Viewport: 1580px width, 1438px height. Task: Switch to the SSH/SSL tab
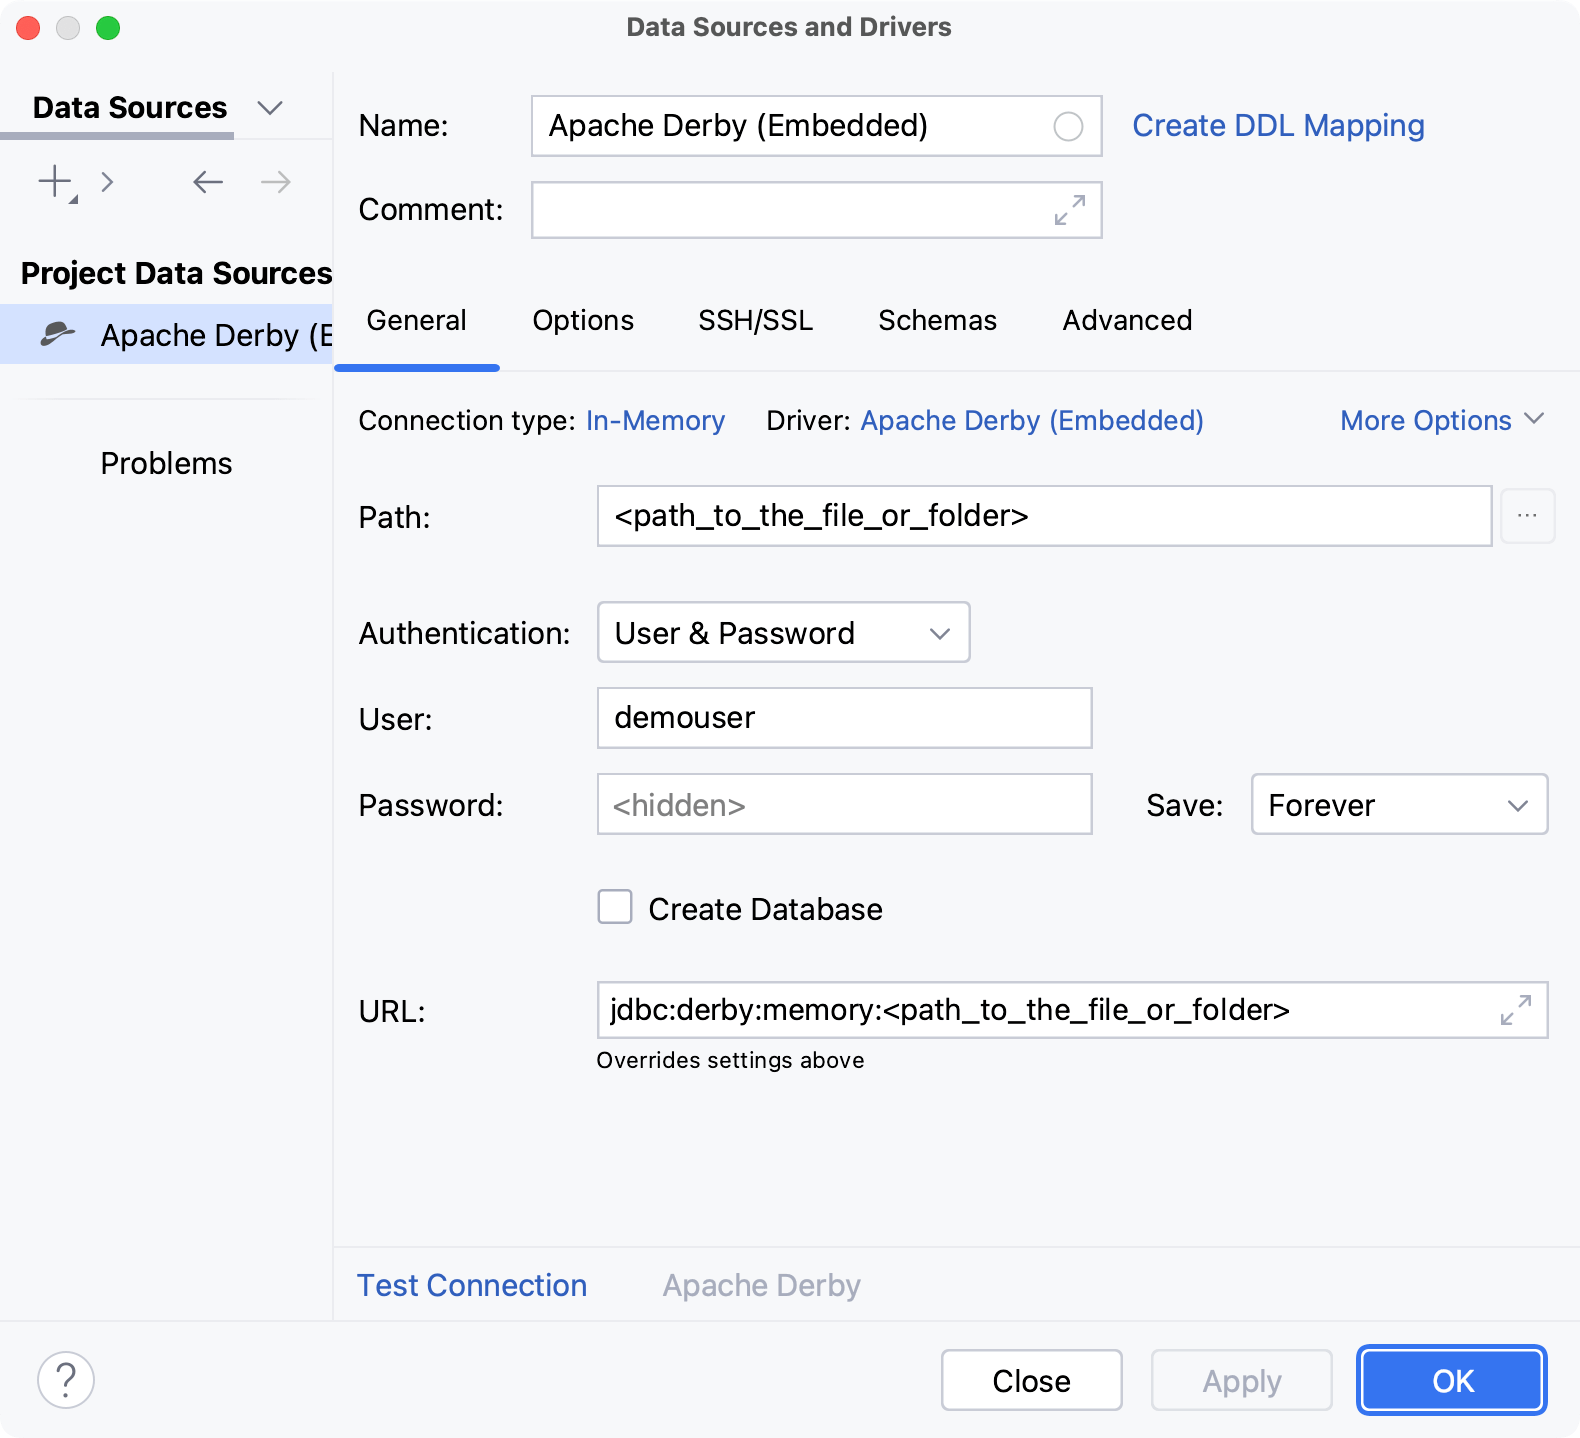point(755,321)
